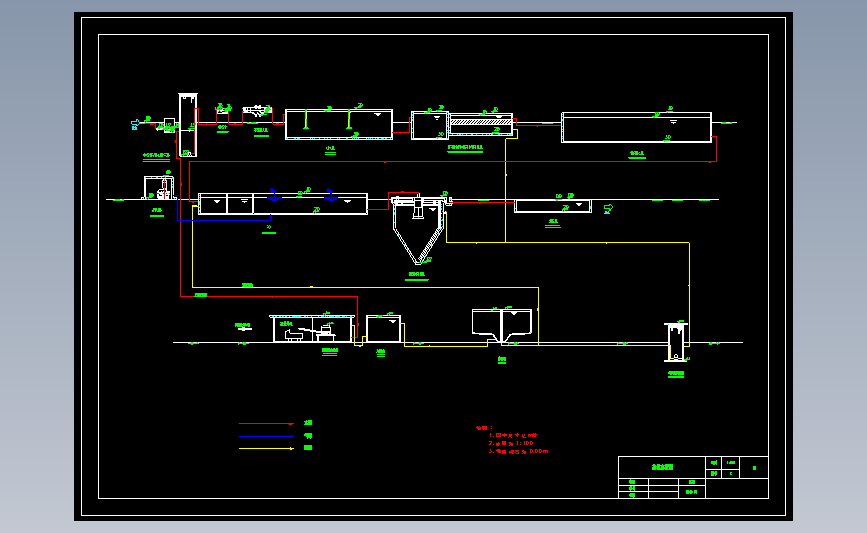Select the top-row tank with two green vertical pipes
The image size is (867, 533).
point(339,124)
